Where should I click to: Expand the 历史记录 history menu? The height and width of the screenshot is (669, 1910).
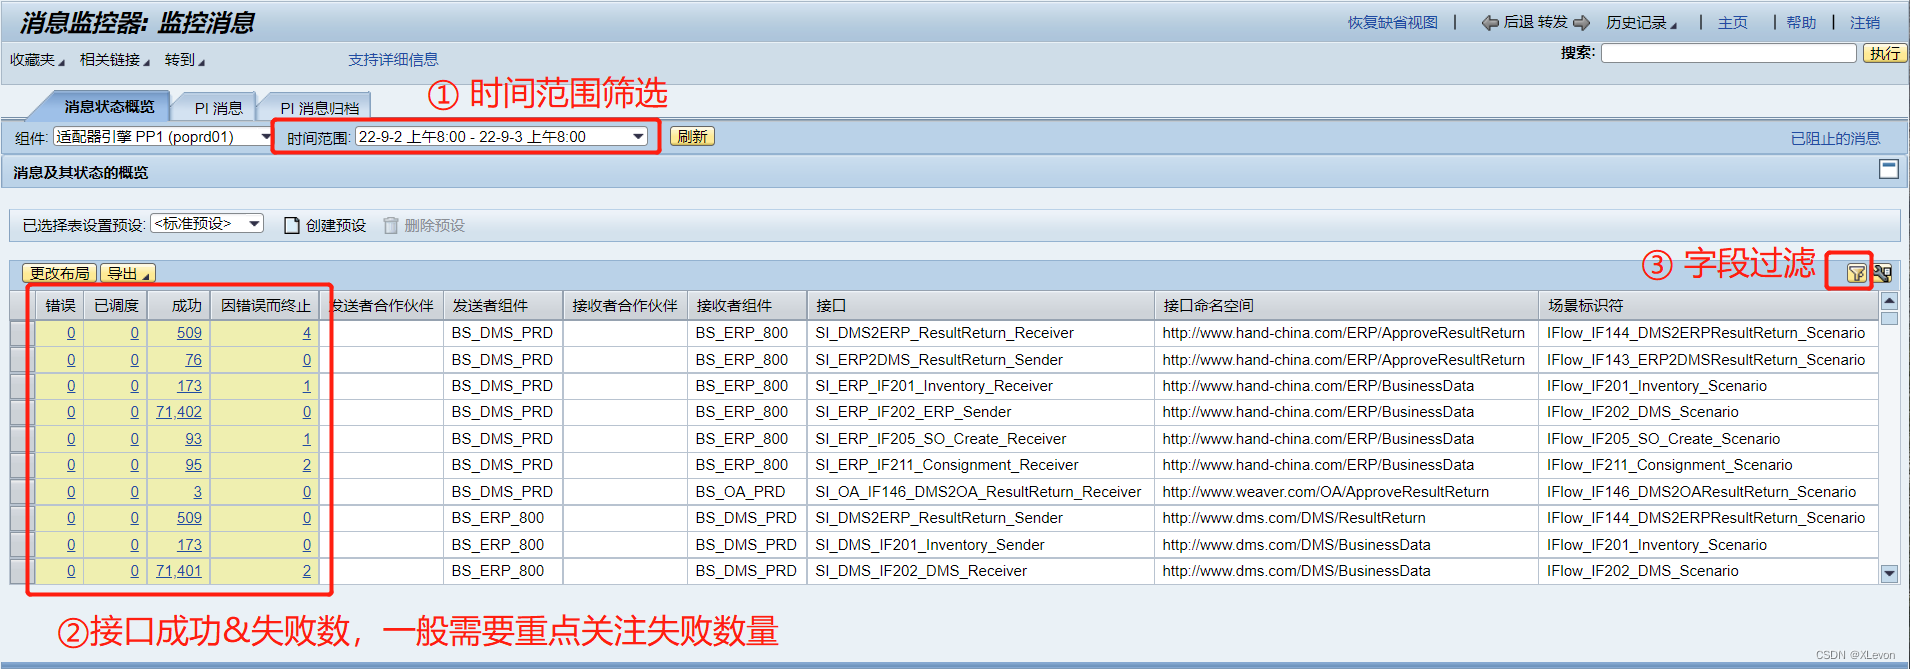(x=1642, y=23)
